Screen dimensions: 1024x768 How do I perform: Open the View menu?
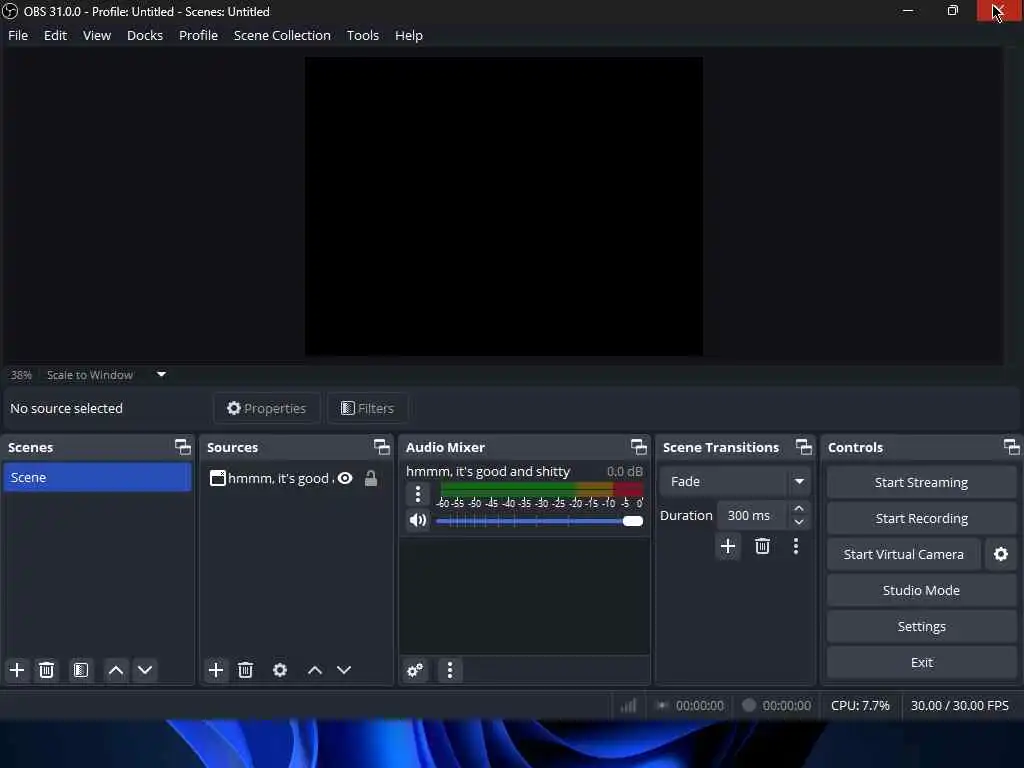click(x=97, y=35)
